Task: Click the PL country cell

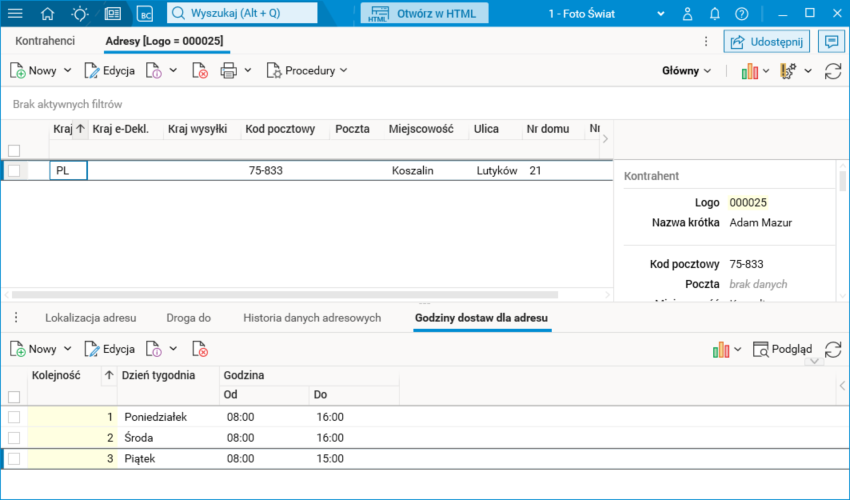Action: [x=68, y=170]
